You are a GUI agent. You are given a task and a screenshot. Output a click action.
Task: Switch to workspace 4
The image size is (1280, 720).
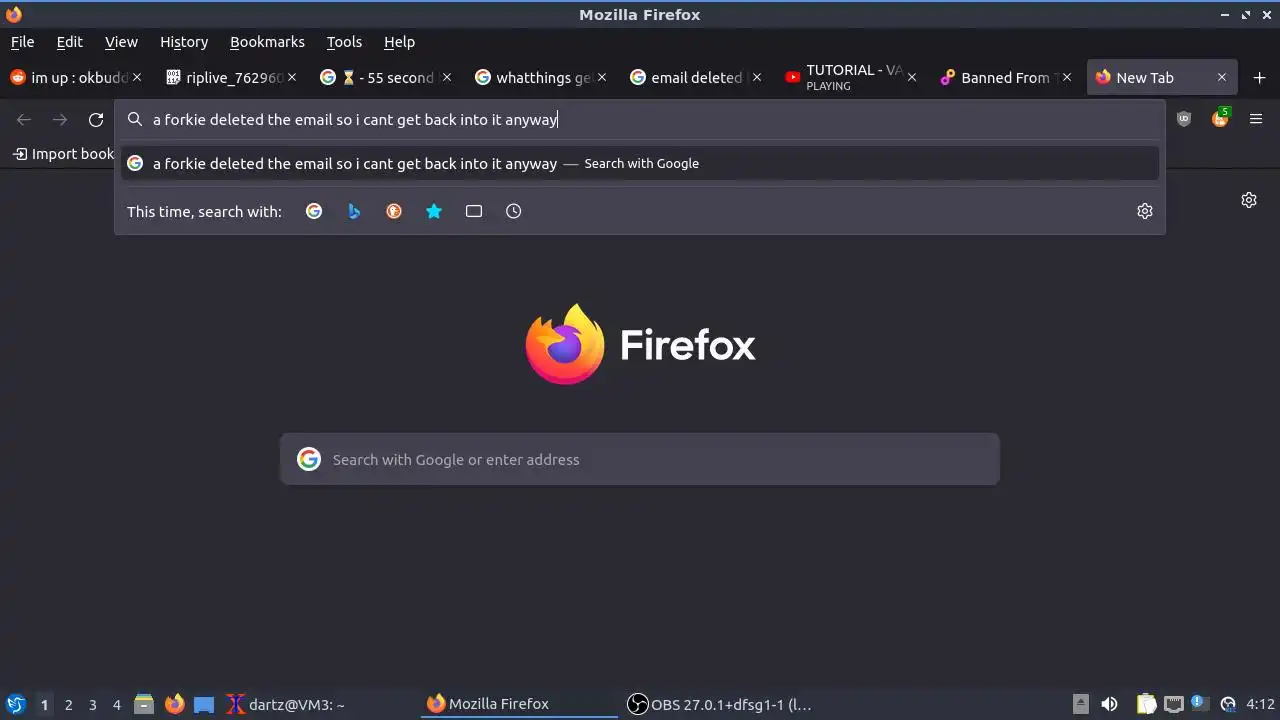click(x=116, y=704)
